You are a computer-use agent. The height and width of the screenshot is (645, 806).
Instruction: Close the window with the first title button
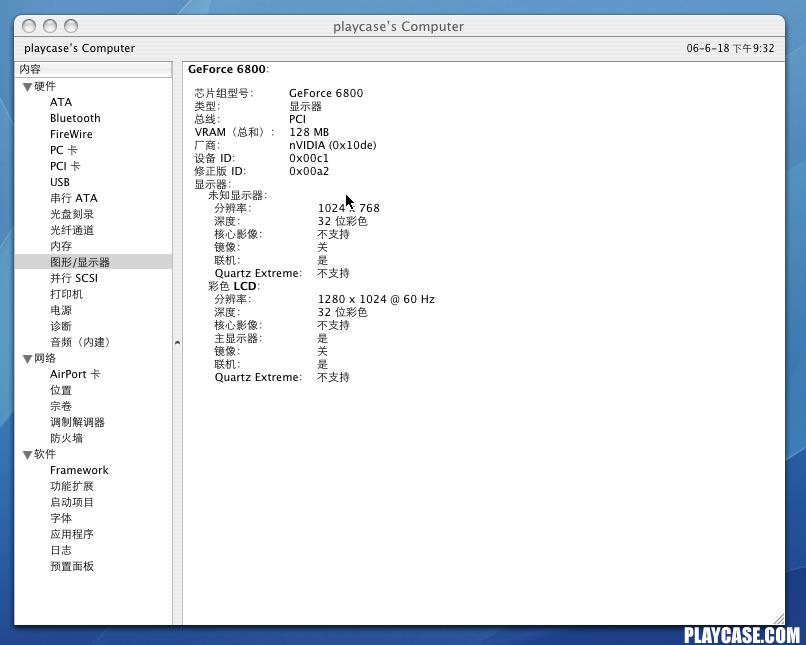click(29, 26)
